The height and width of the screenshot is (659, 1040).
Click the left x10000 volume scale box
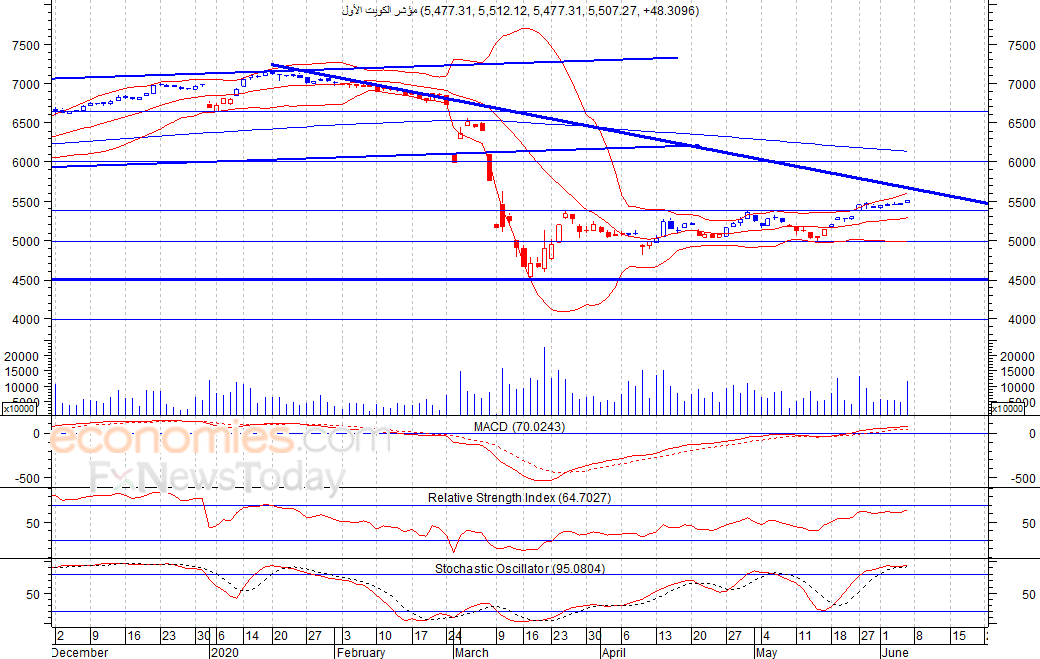click(21, 409)
